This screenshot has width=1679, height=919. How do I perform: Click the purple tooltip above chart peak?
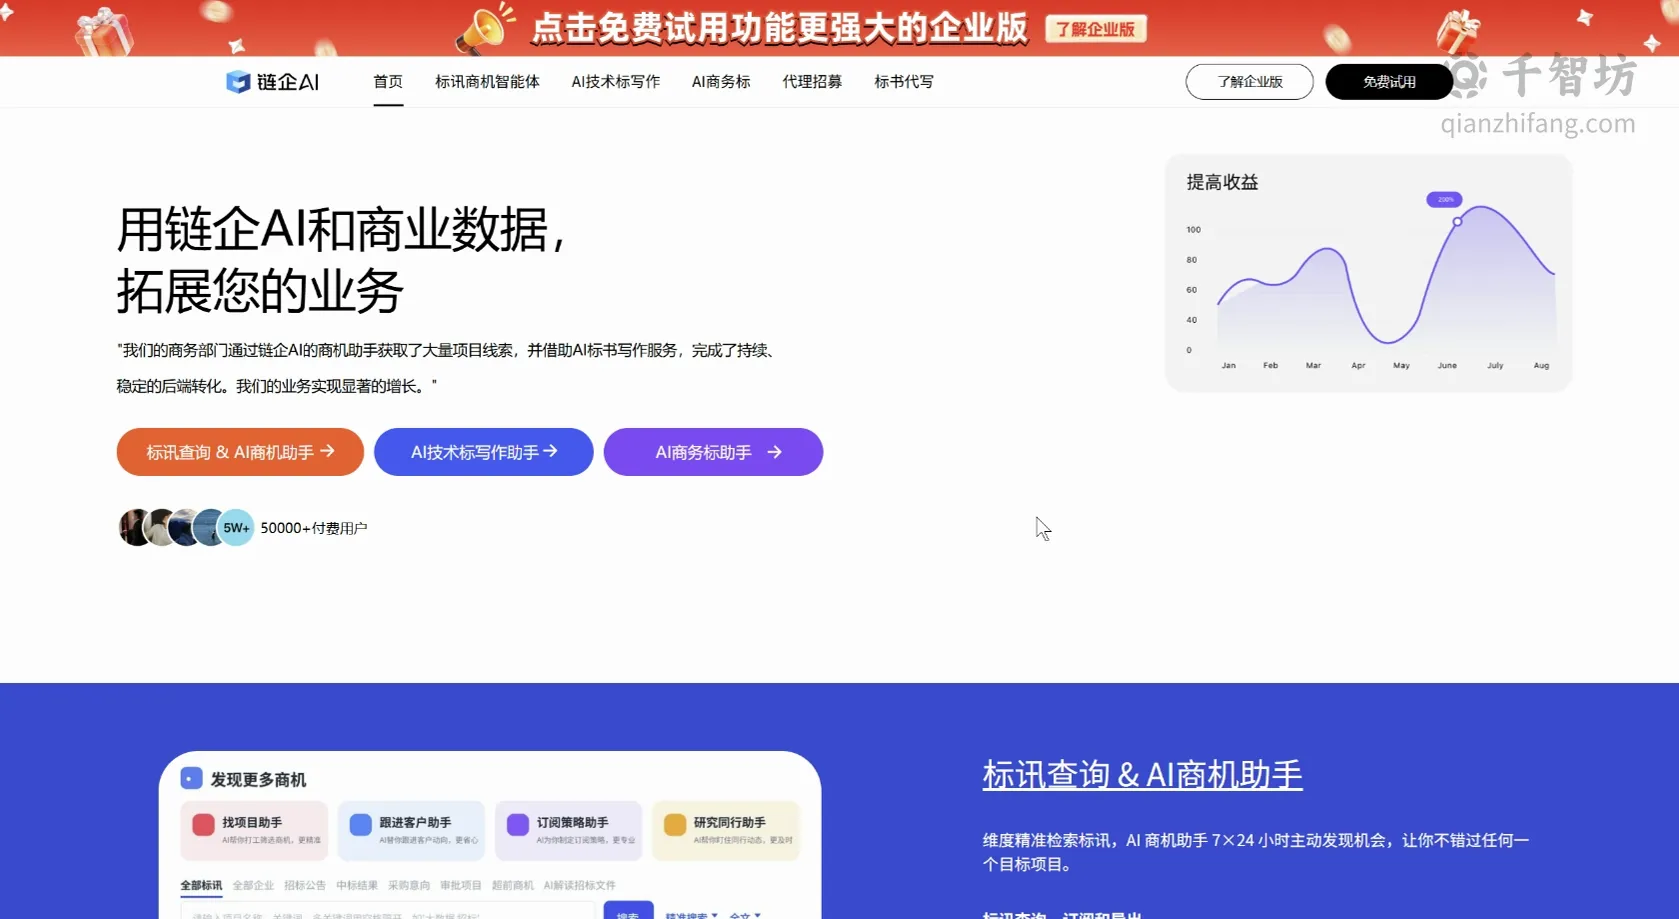(x=1445, y=199)
